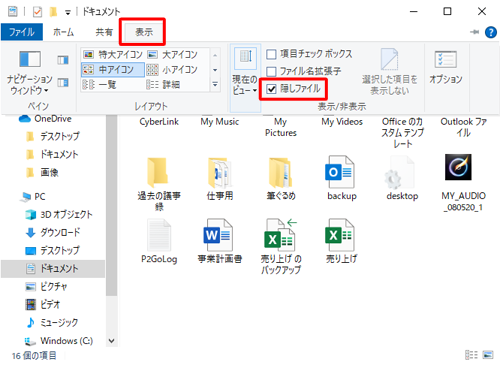Image resolution: width=500 pixels, height=365 pixels.
Task: Select the Outlook ファイル folder label
Action: point(464,127)
